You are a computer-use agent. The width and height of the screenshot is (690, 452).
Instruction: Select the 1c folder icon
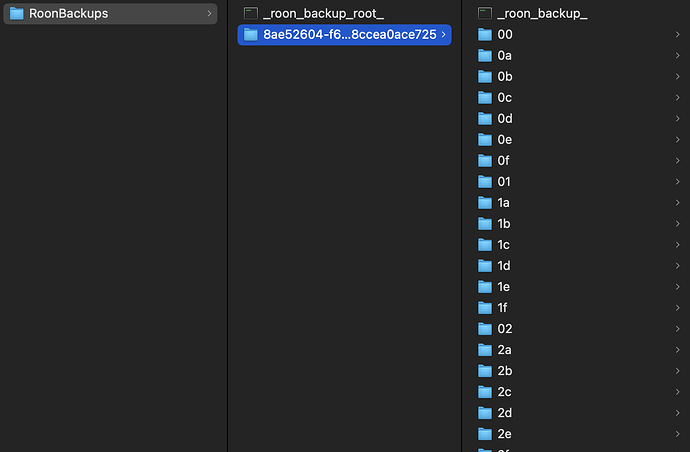coord(485,245)
